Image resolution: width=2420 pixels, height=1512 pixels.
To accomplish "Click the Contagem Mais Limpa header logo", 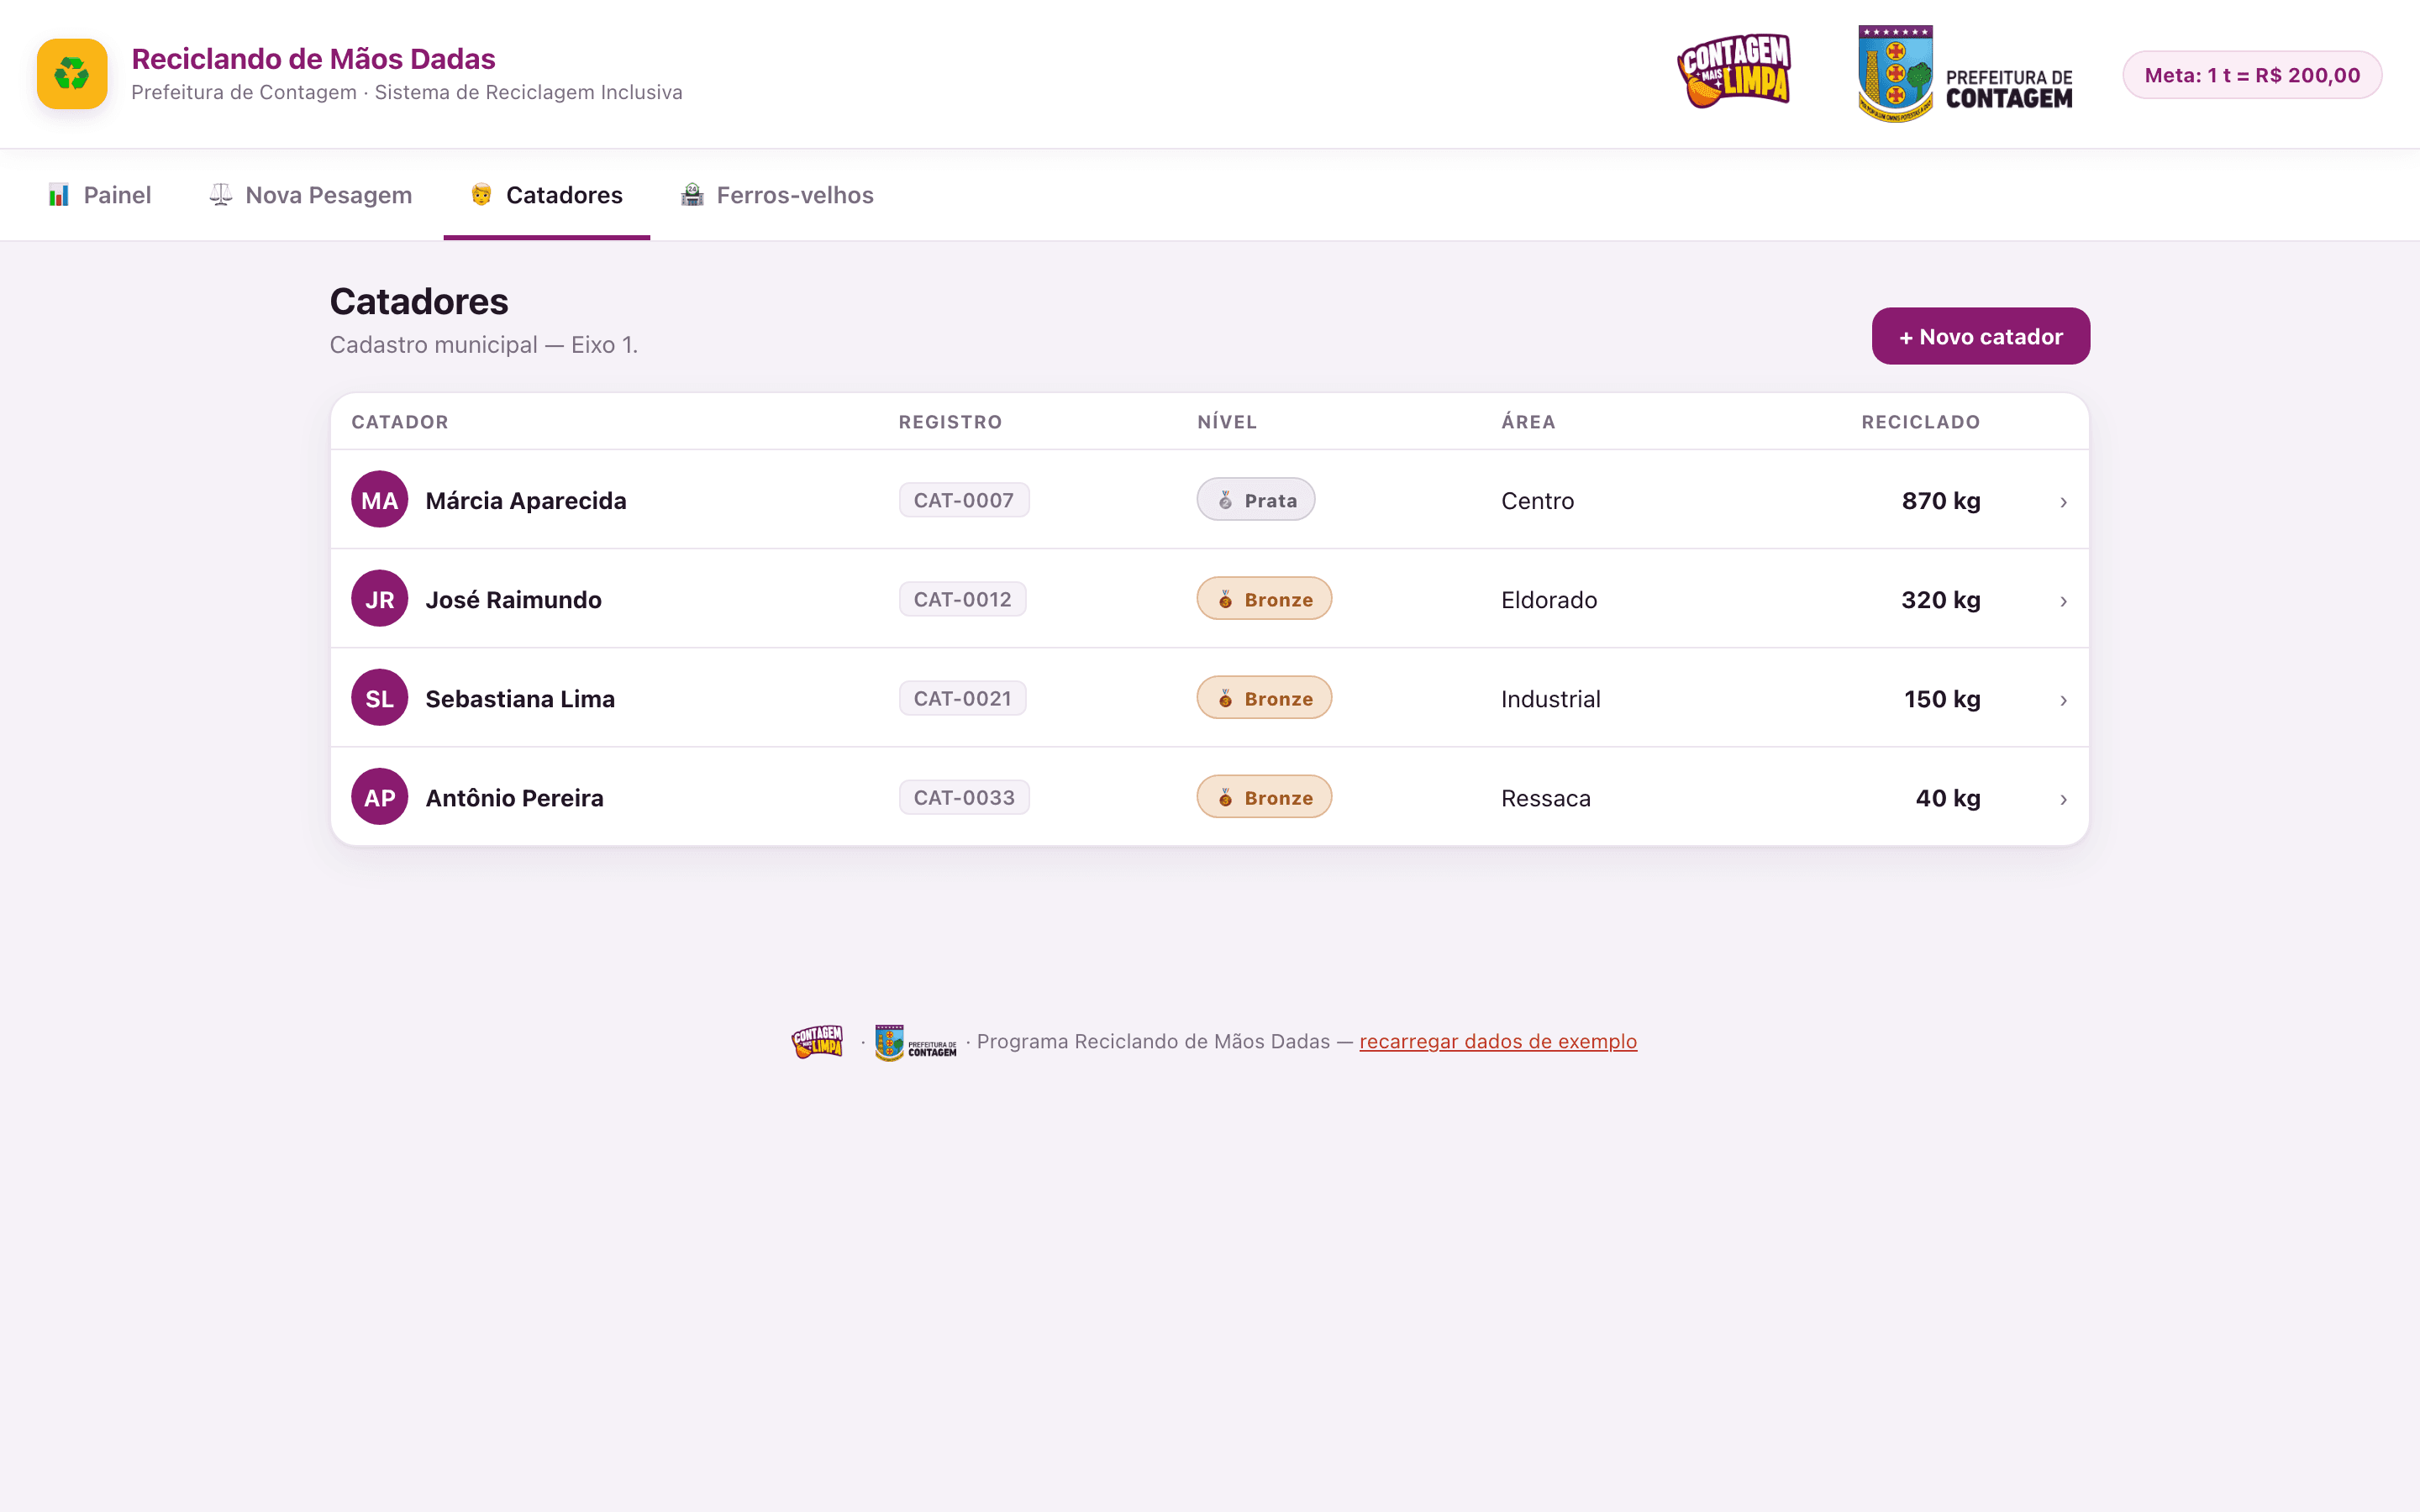I will coord(1734,71).
